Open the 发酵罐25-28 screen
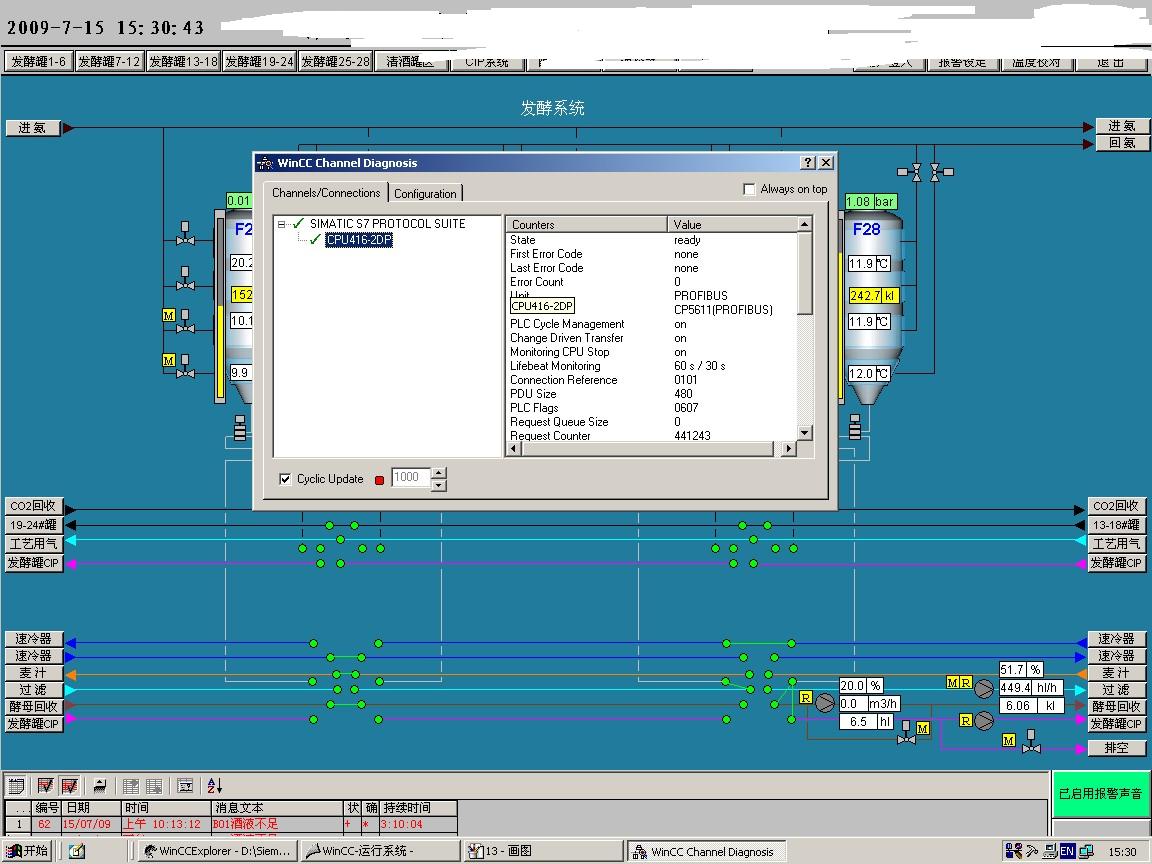1152x864 pixels. [336, 62]
